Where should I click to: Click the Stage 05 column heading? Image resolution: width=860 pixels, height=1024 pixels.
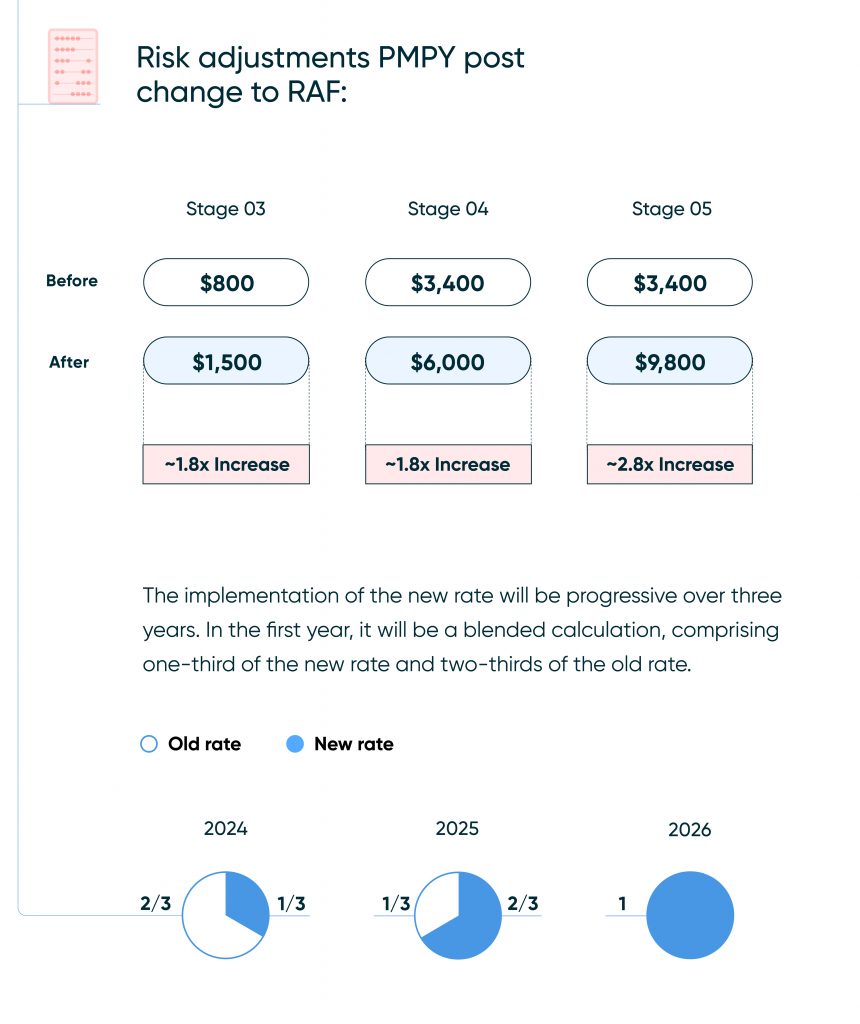672,209
